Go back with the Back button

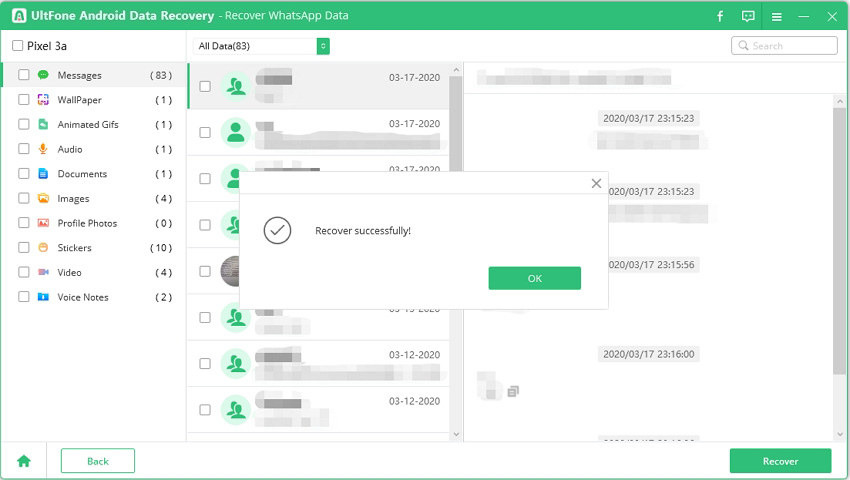(x=98, y=461)
